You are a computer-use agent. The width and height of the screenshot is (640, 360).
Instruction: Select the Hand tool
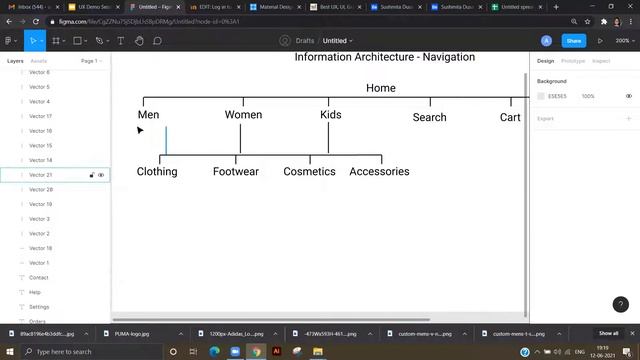point(139,41)
